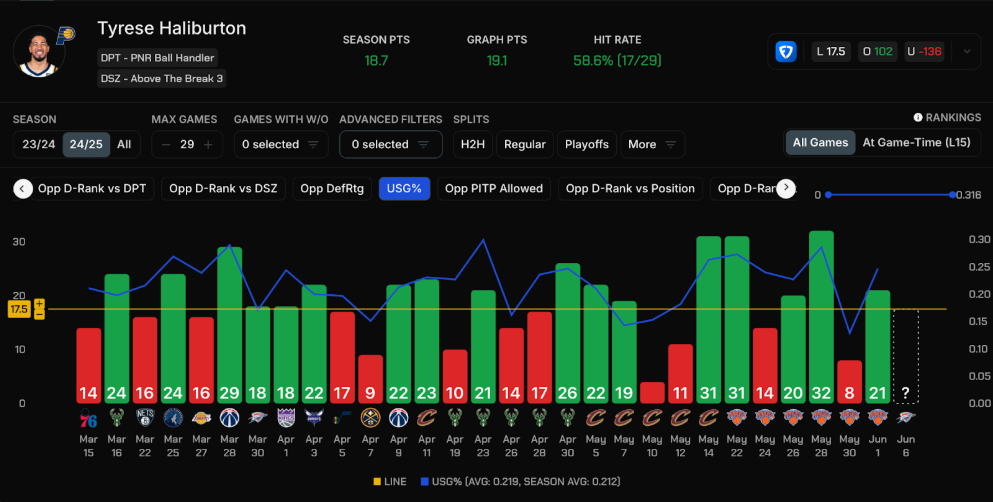Expand the sportsbook odds dropdown chevron
The height and width of the screenshot is (502, 993).
967,51
